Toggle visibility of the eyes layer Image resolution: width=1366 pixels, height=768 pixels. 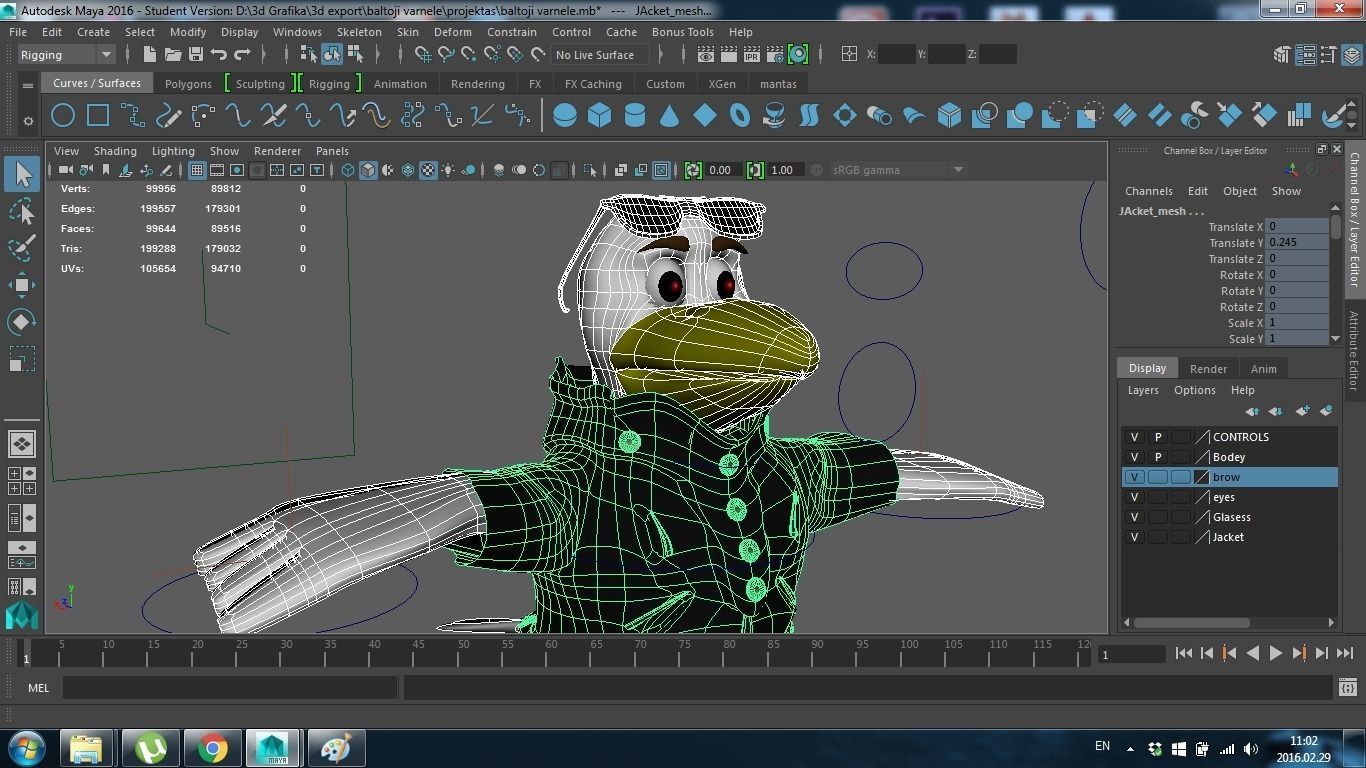click(1134, 497)
